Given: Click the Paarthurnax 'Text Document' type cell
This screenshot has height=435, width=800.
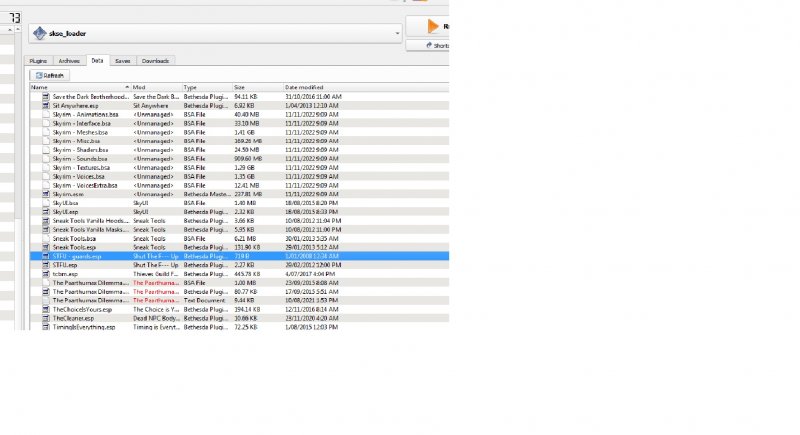Looking at the screenshot, I should (205, 300).
